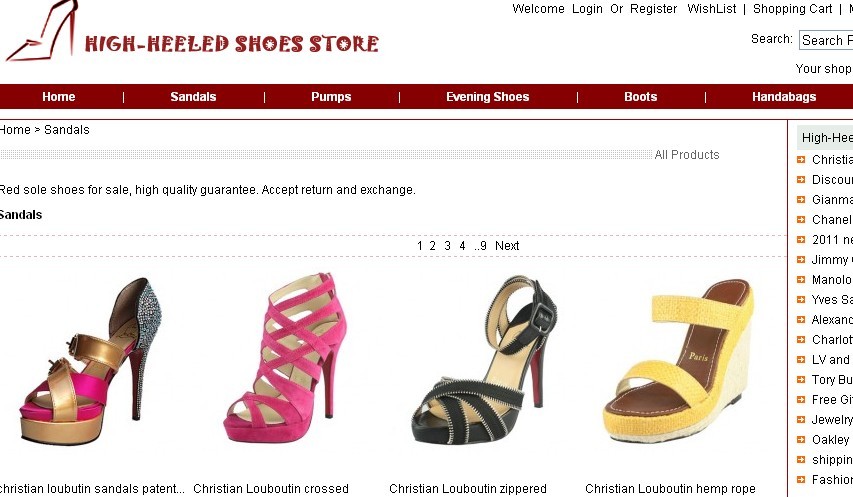The height and width of the screenshot is (497, 853).
Task: Click the orange arrow icon beside Oakley
Action: point(801,439)
